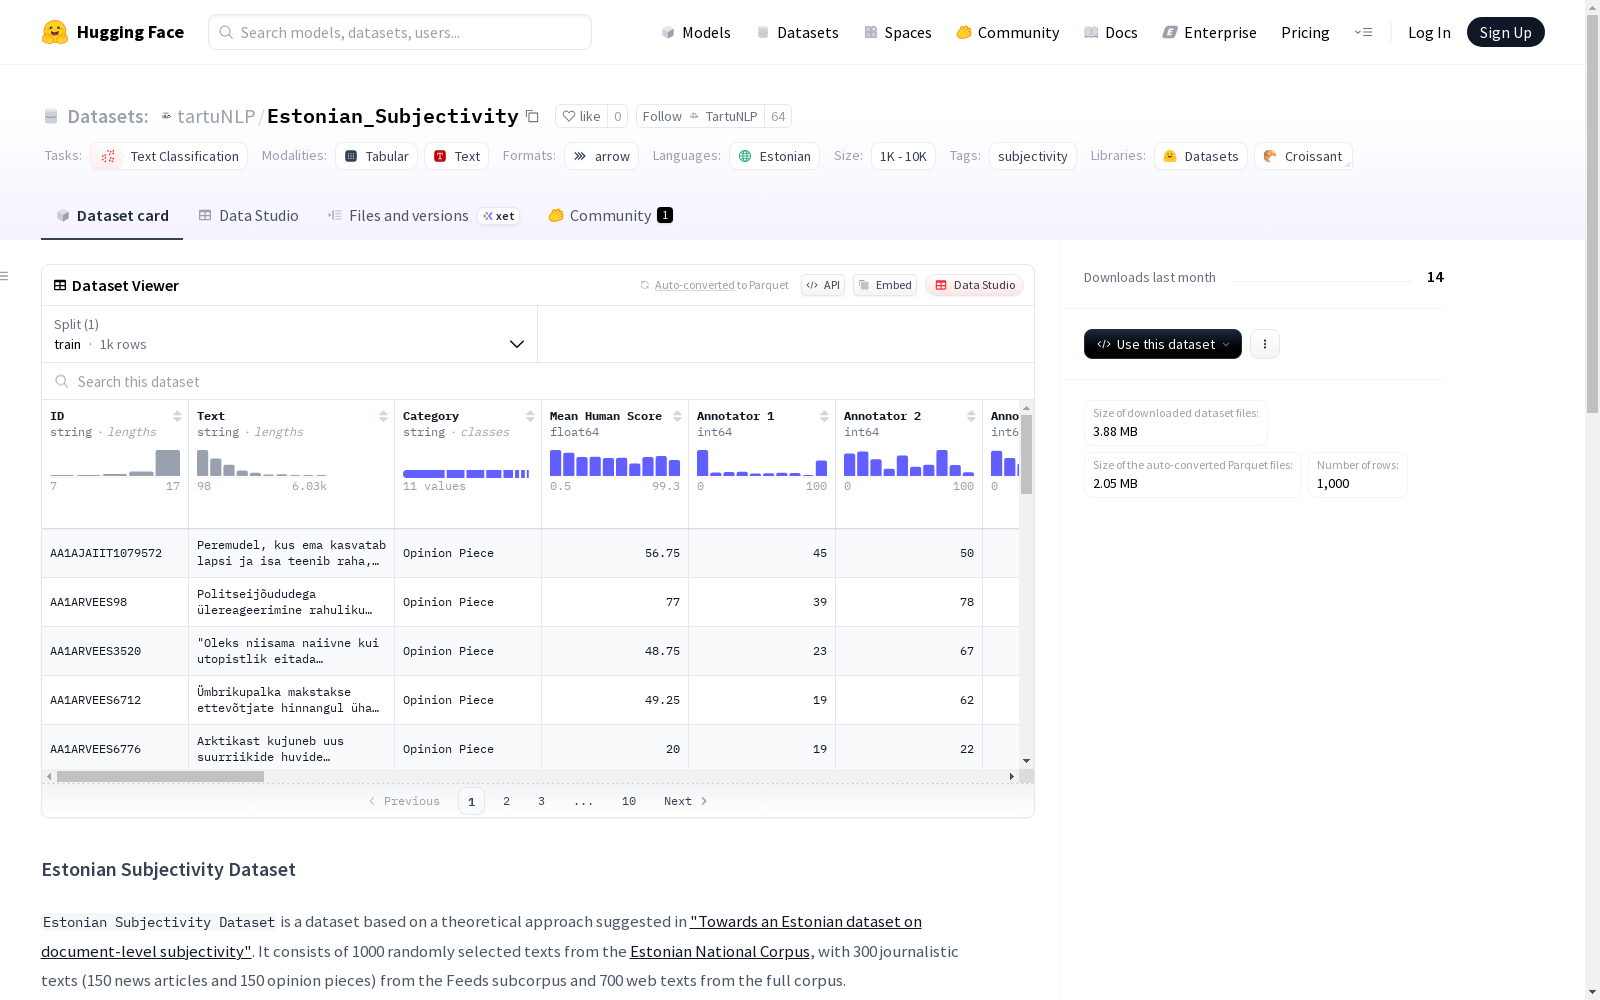Focus the Search this dataset field
Image resolution: width=1600 pixels, height=1000 pixels.
pyautogui.click(x=538, y=382)
